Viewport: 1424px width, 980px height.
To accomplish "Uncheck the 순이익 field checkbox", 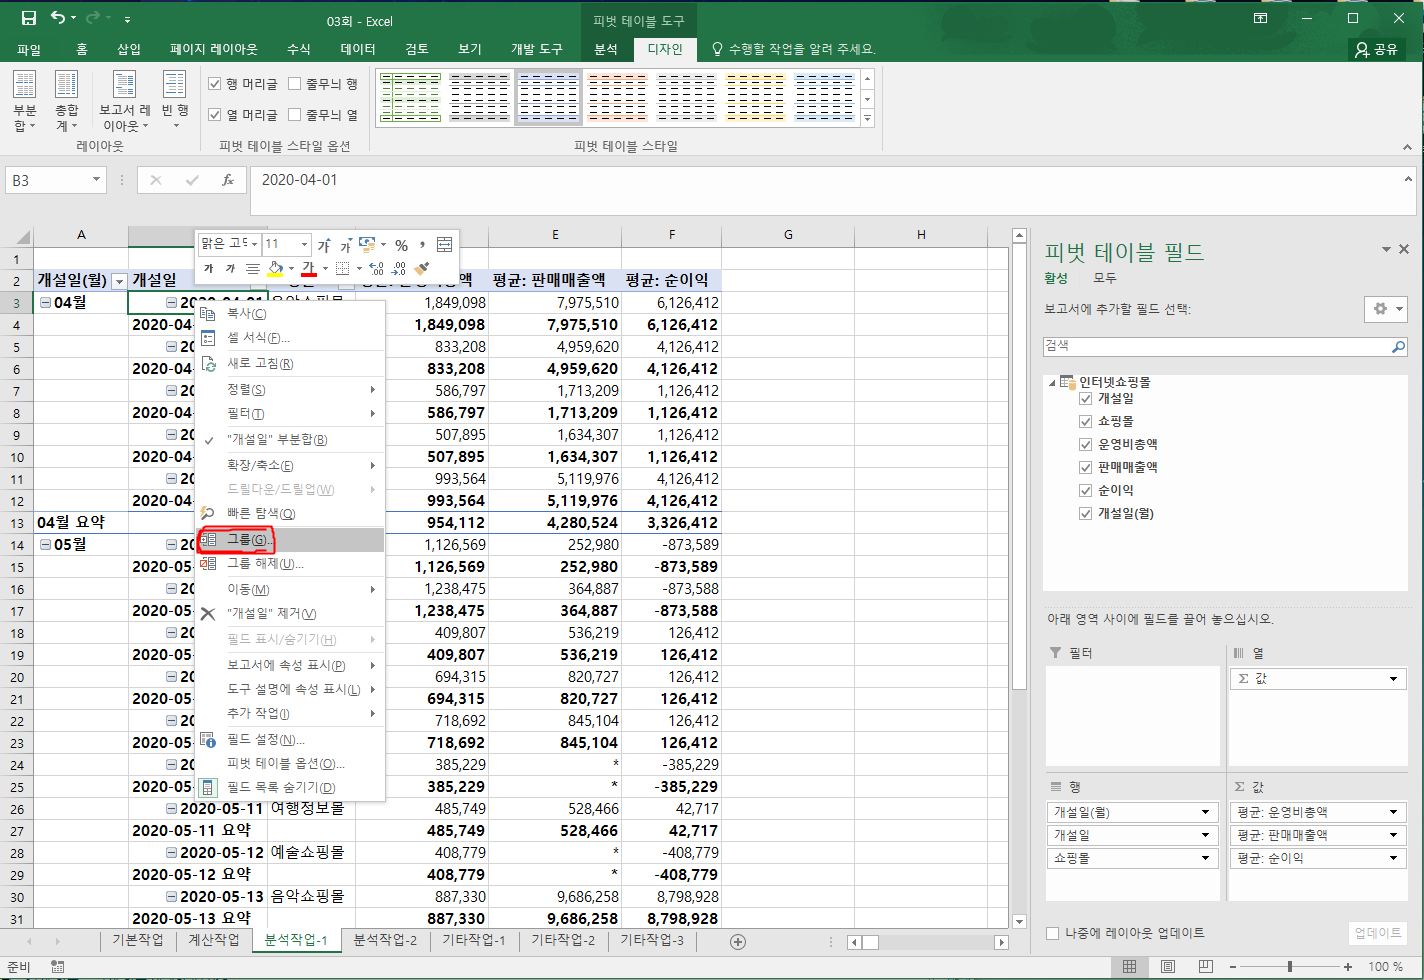I will (1086, 490).
